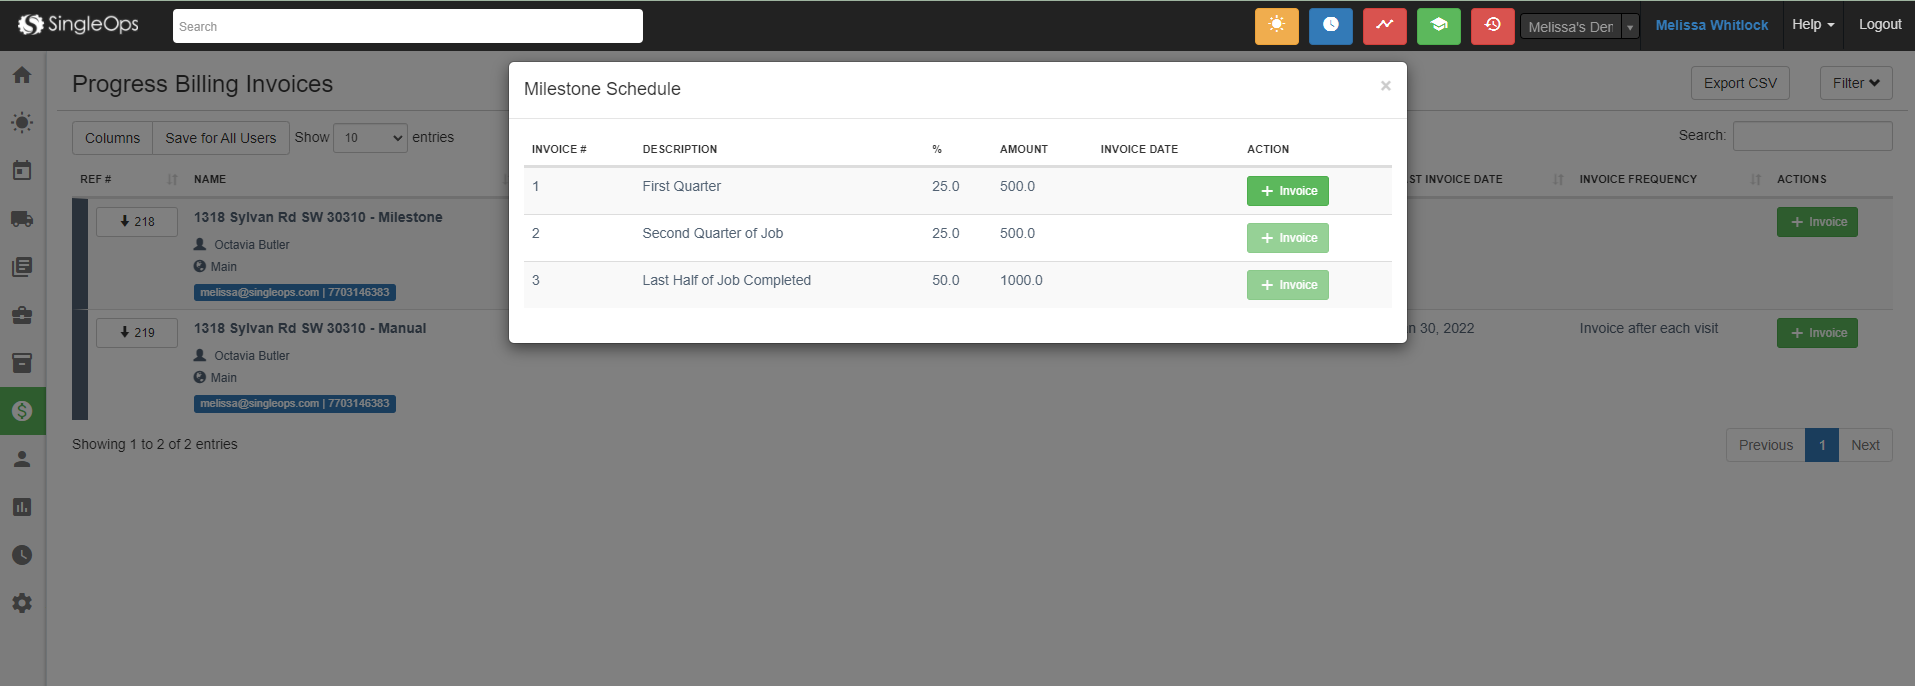Open the blue clock icon in header
The image size is (1915, 686).
pyautogui.click(x=1330, y=26)
